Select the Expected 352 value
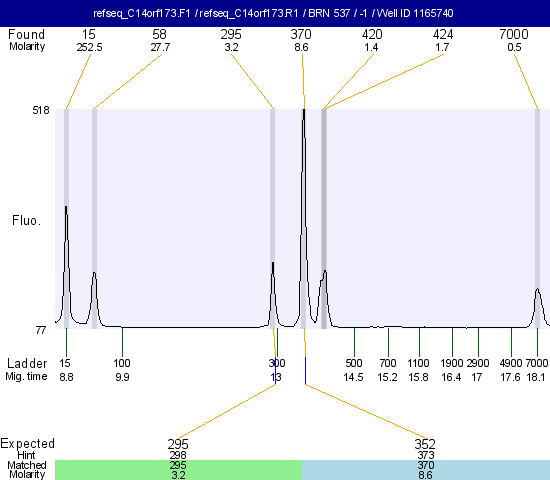 click(425, 444)
